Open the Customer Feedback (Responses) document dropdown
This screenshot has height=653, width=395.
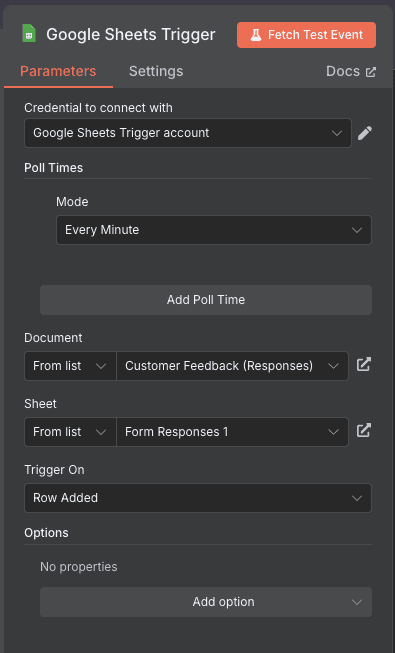coord(232,366)
